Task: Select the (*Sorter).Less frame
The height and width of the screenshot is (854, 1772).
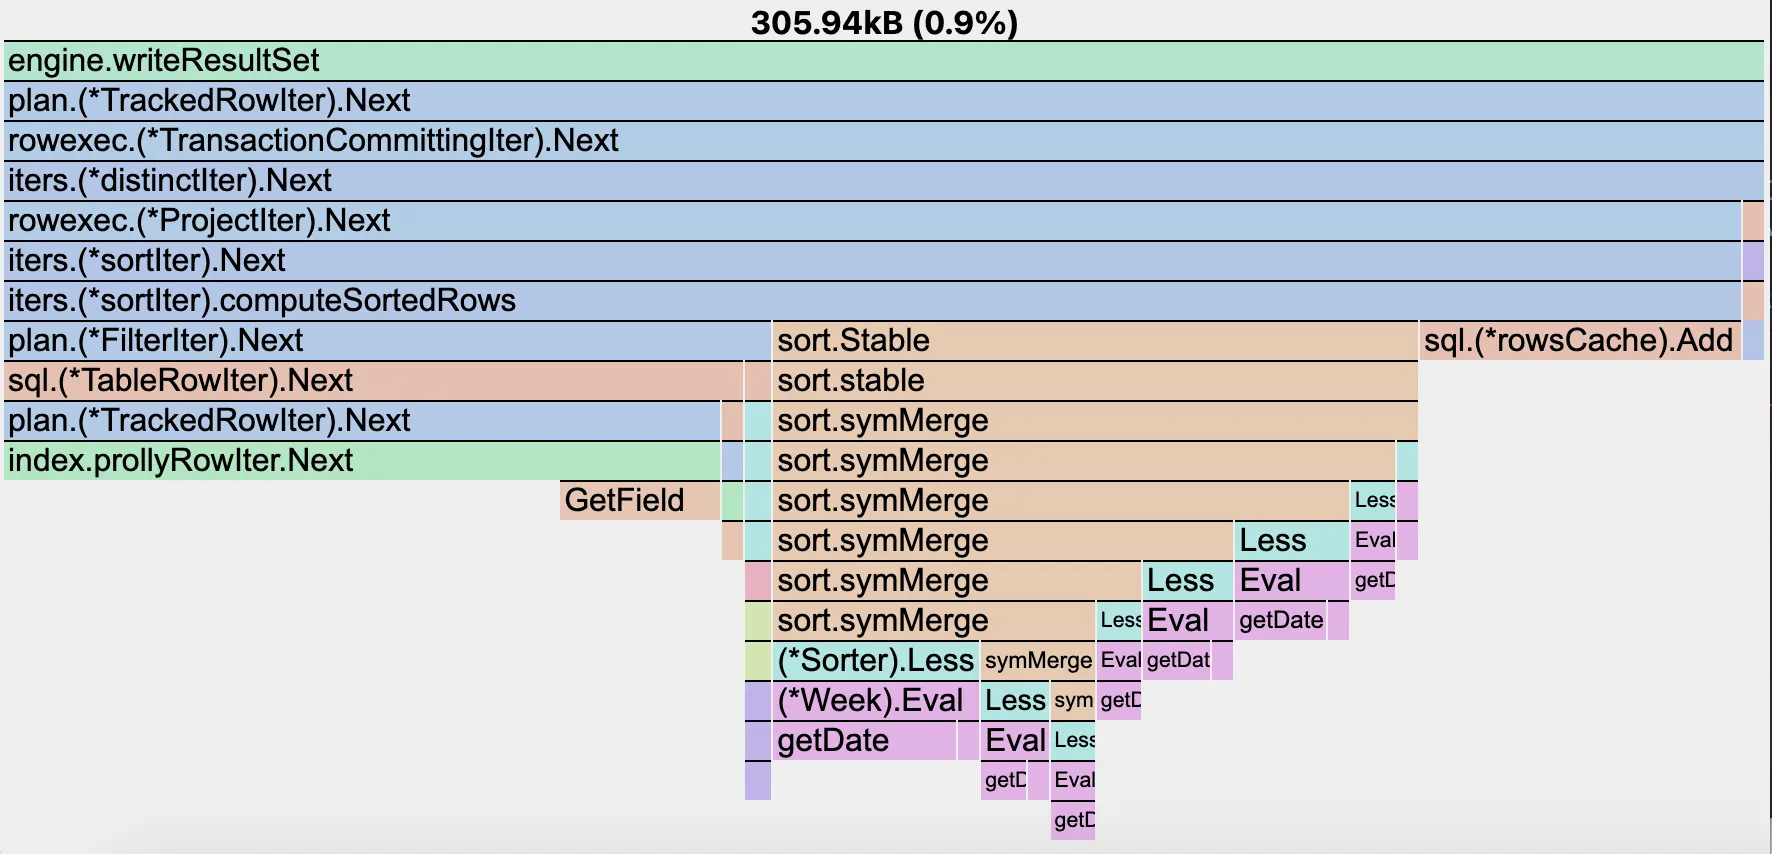Action: [875, 660]
